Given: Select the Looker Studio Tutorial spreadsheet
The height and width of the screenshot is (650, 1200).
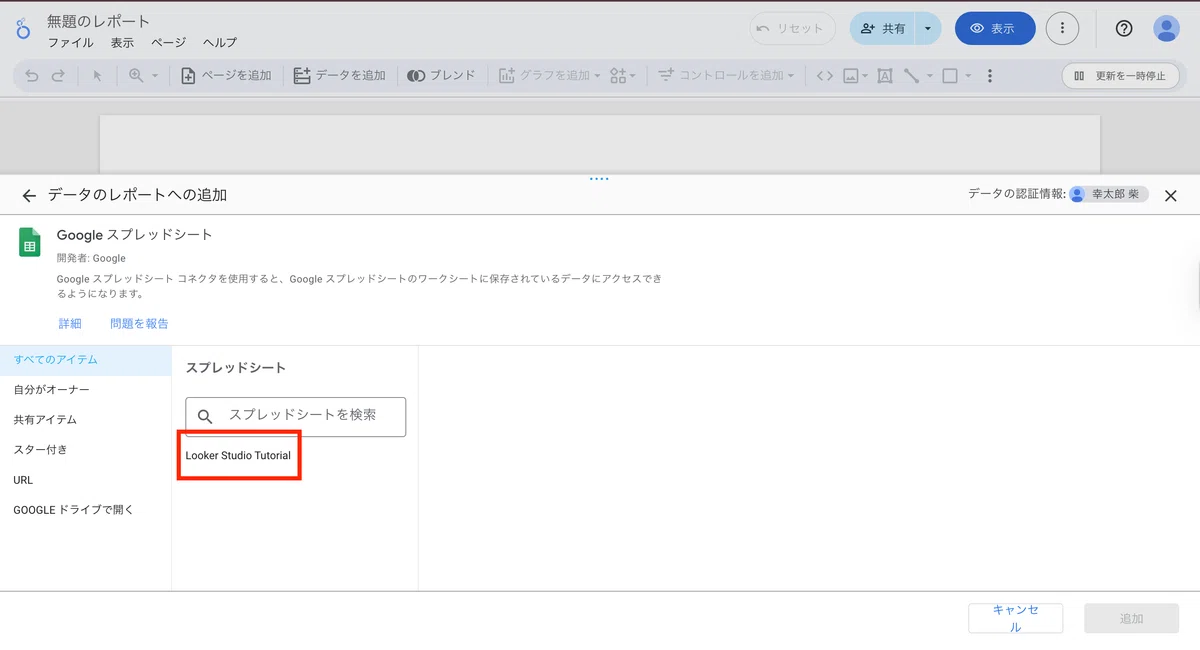Looking at the screenshot, I should pyautogui.click(x=238, y=456).
